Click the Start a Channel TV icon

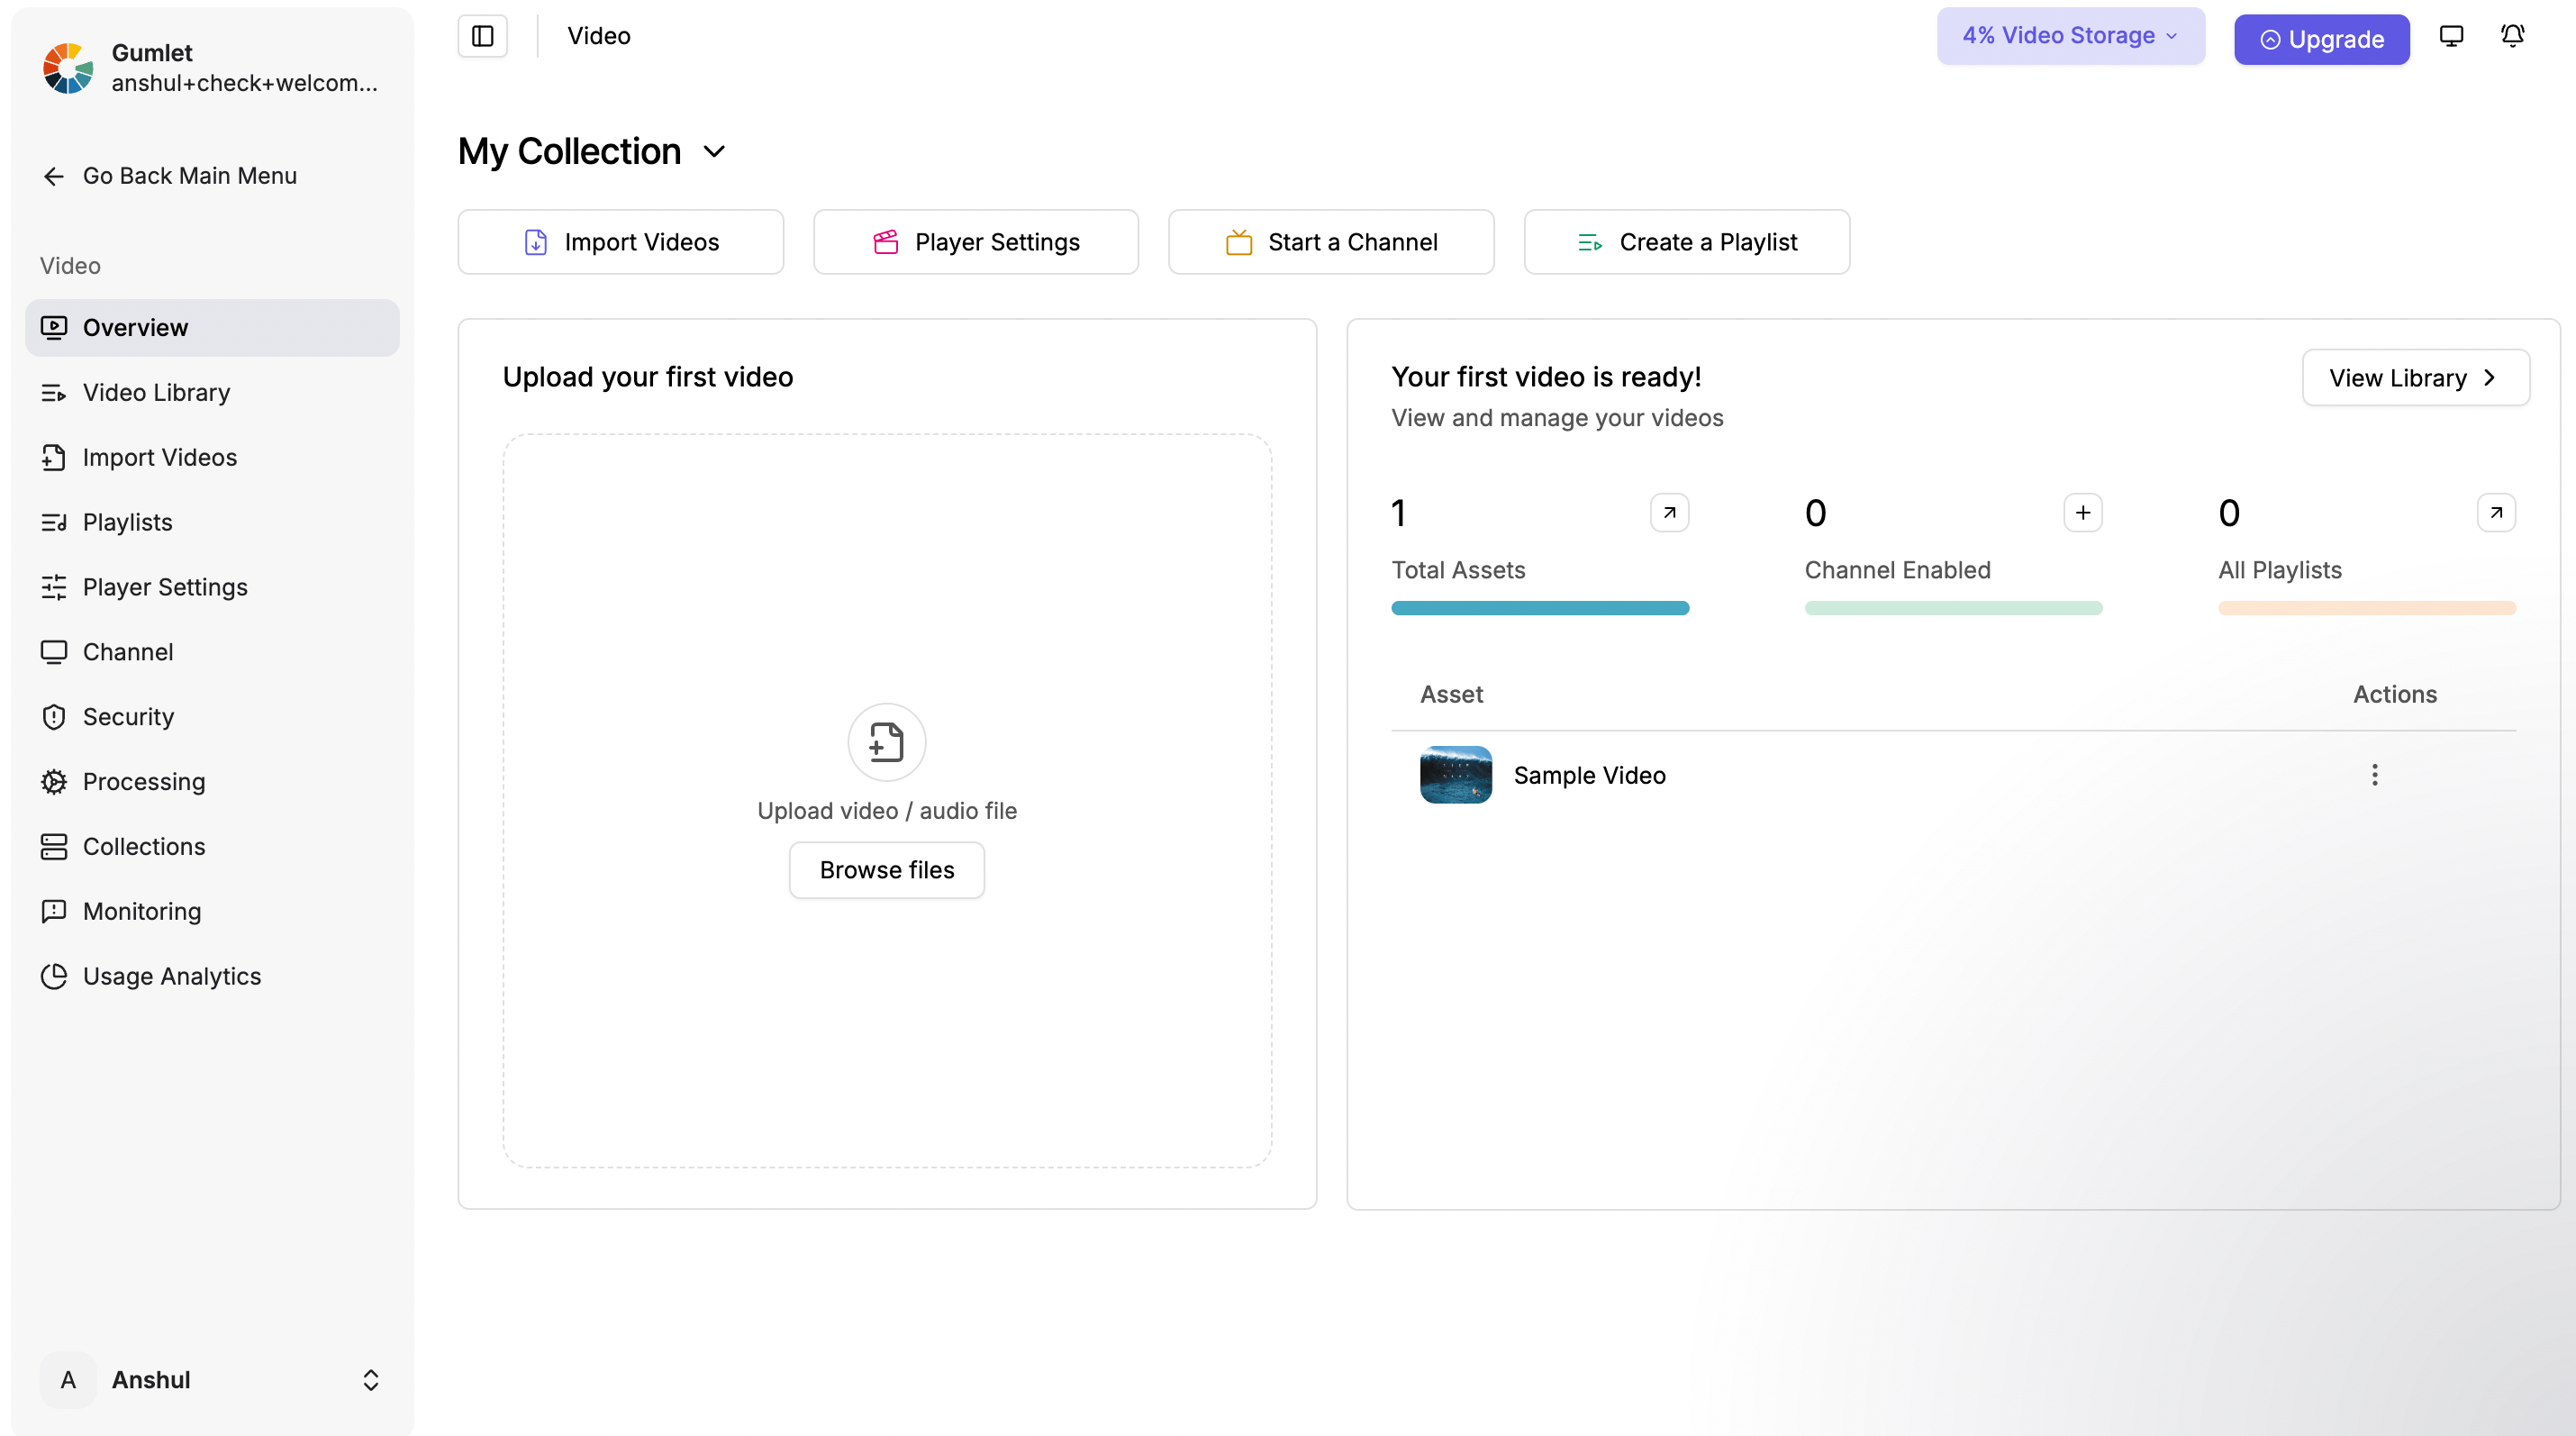coord(1239,242)
